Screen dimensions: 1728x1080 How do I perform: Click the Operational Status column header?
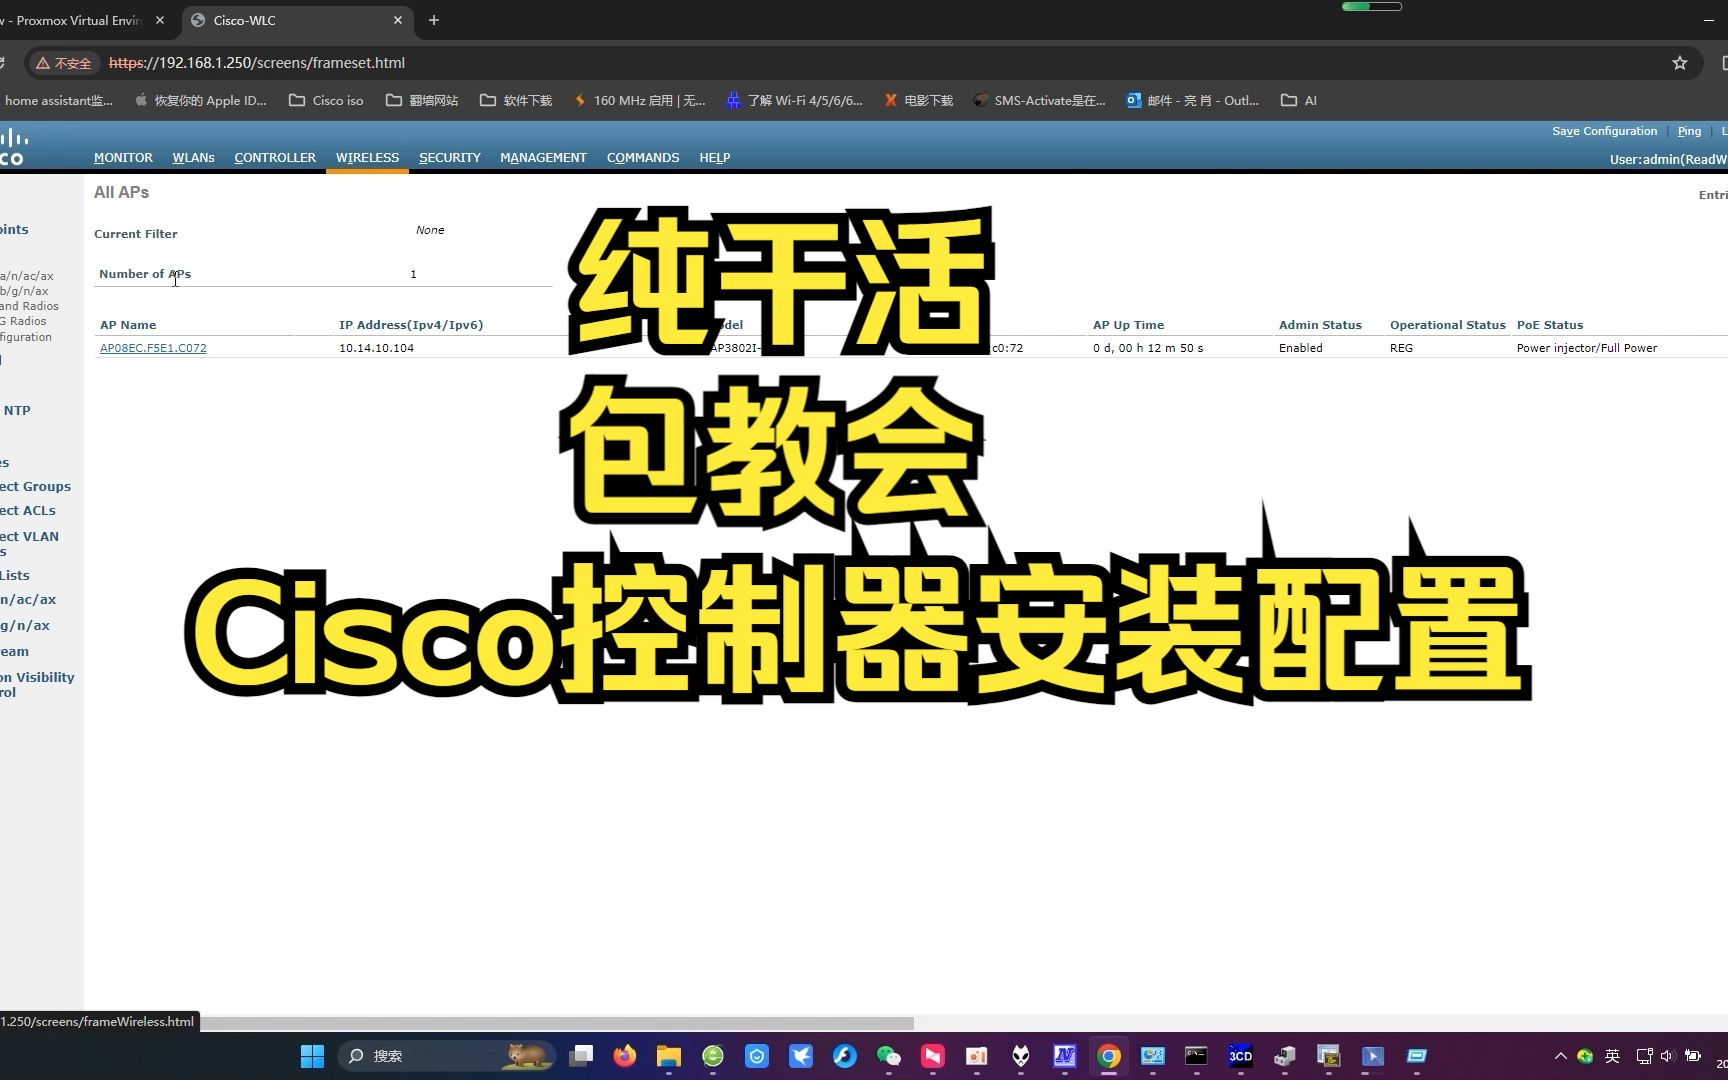(x=1447, y=325)
